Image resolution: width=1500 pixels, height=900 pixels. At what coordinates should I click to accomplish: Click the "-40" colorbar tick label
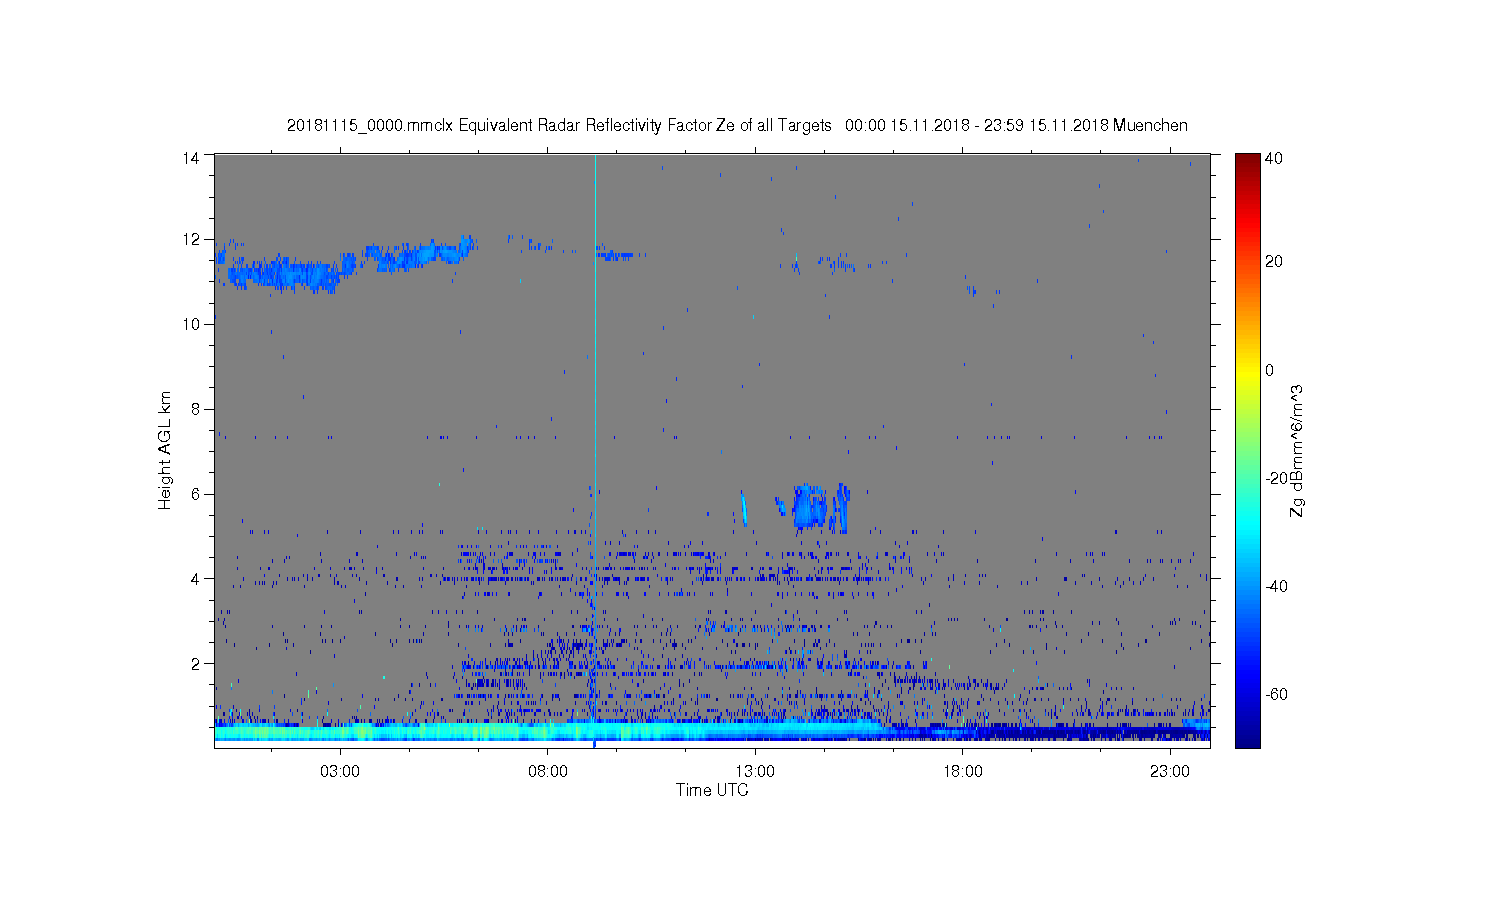(1276, 586)
